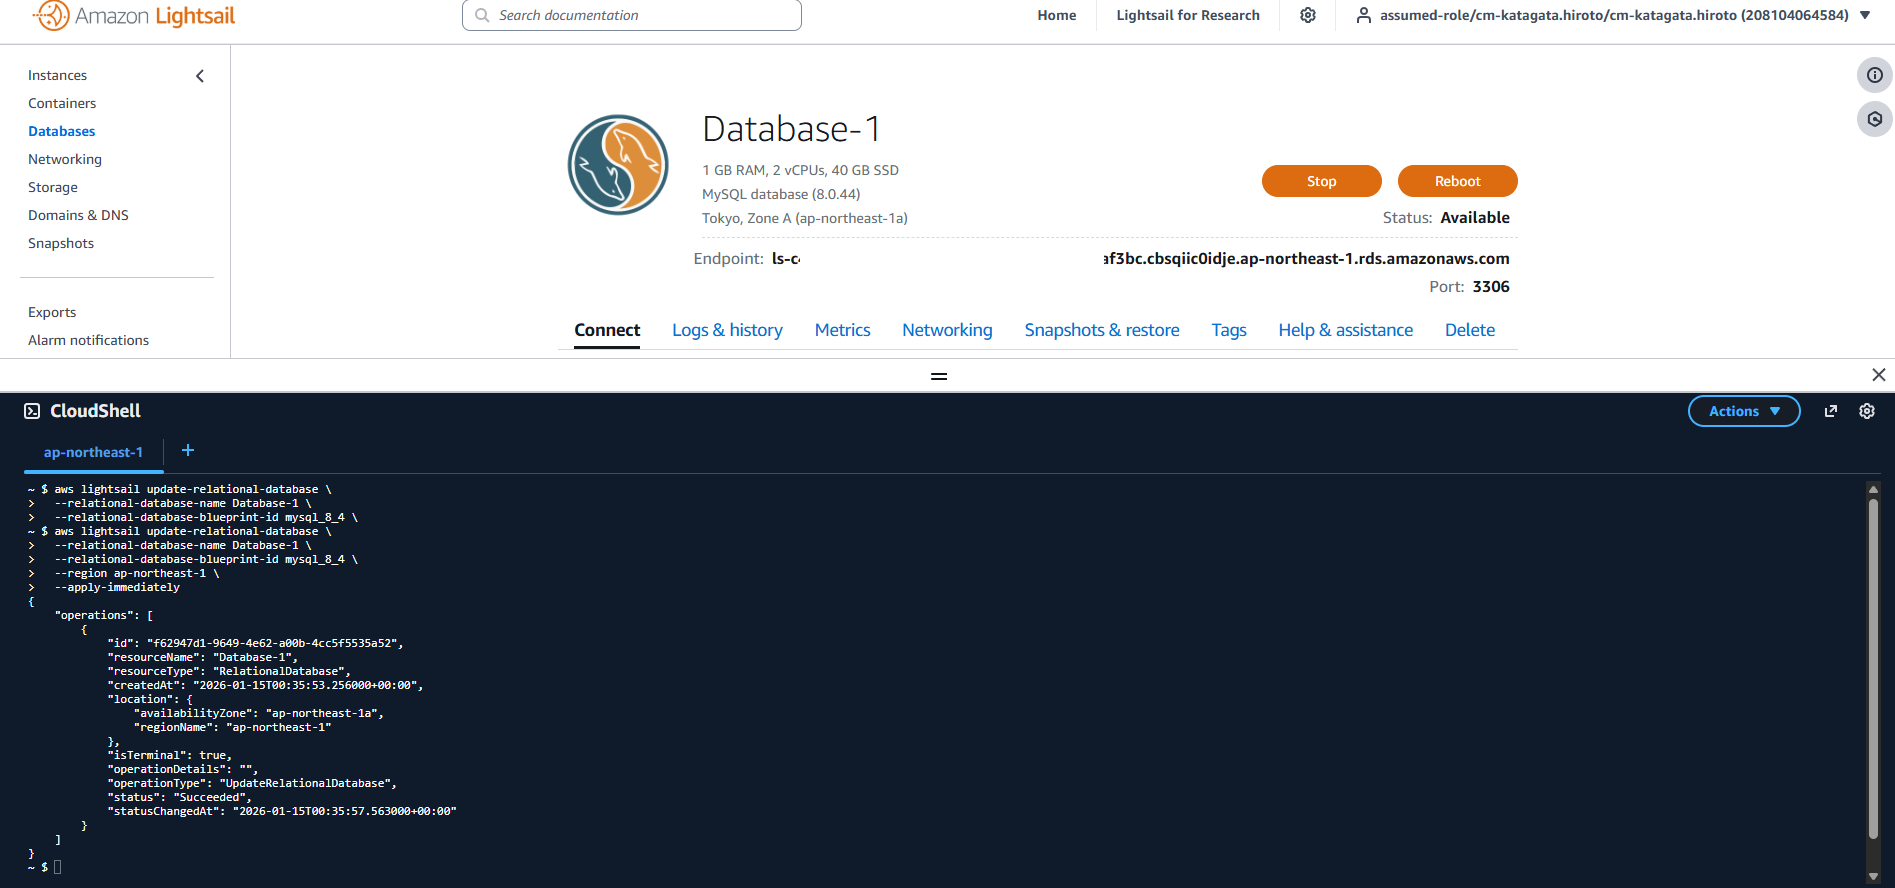Click the Database-1 title heading
The width and height of the screenshot is (1895, 888).
tap(791, 129)
